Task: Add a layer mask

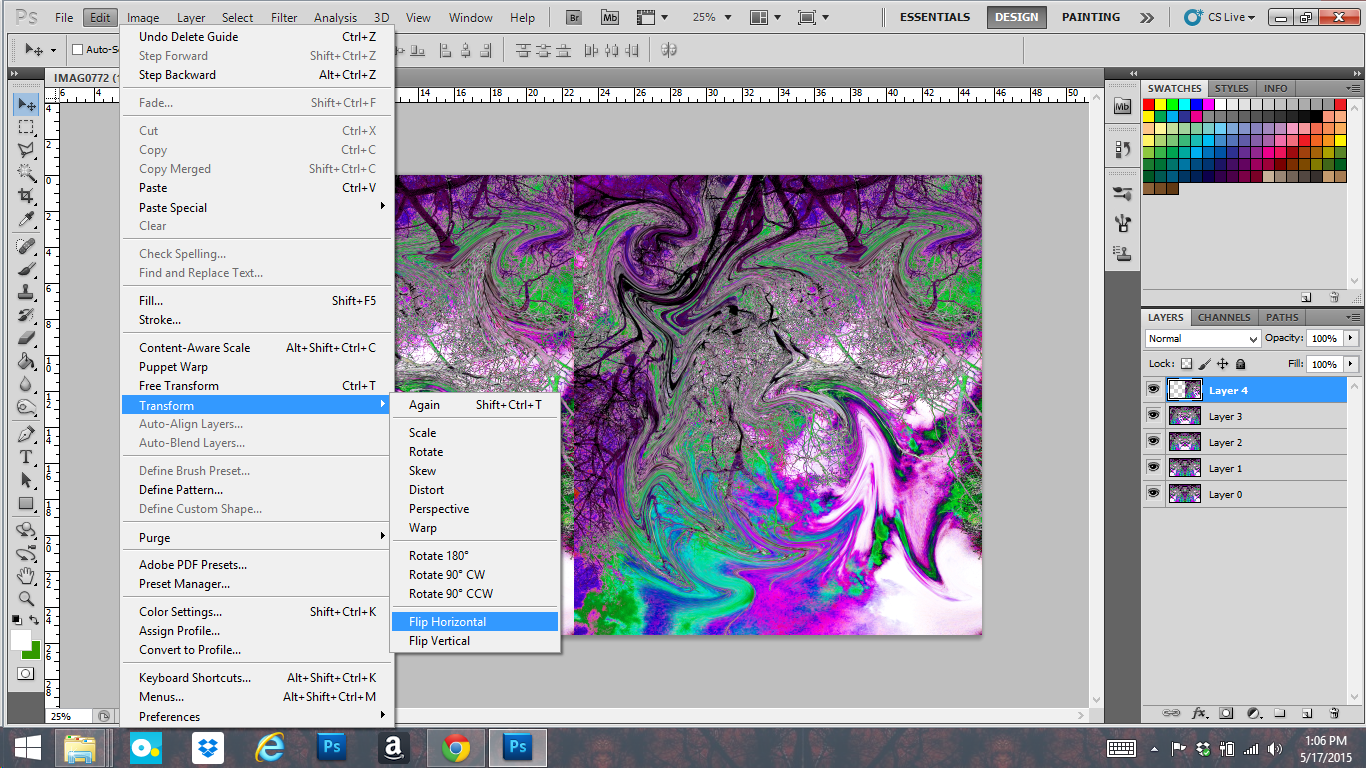Action: (x=1227, y=713)
